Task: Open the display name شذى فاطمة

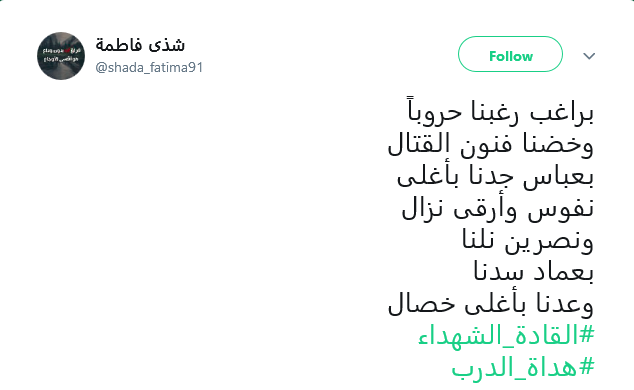Action: click(x=140, y=44)
